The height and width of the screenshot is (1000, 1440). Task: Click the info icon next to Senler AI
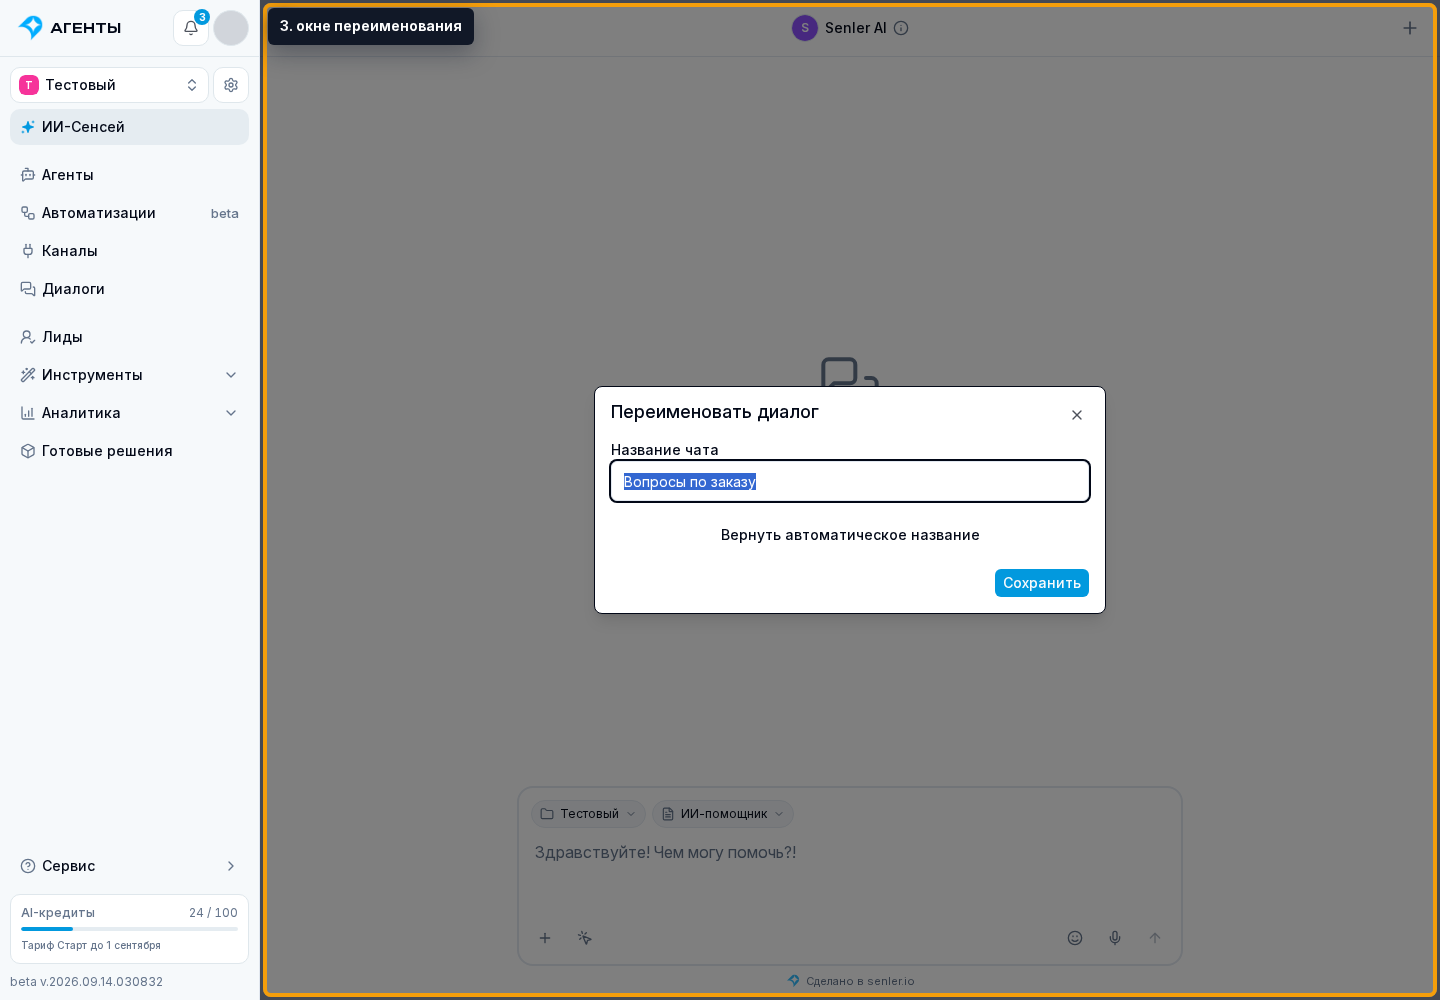901,28
